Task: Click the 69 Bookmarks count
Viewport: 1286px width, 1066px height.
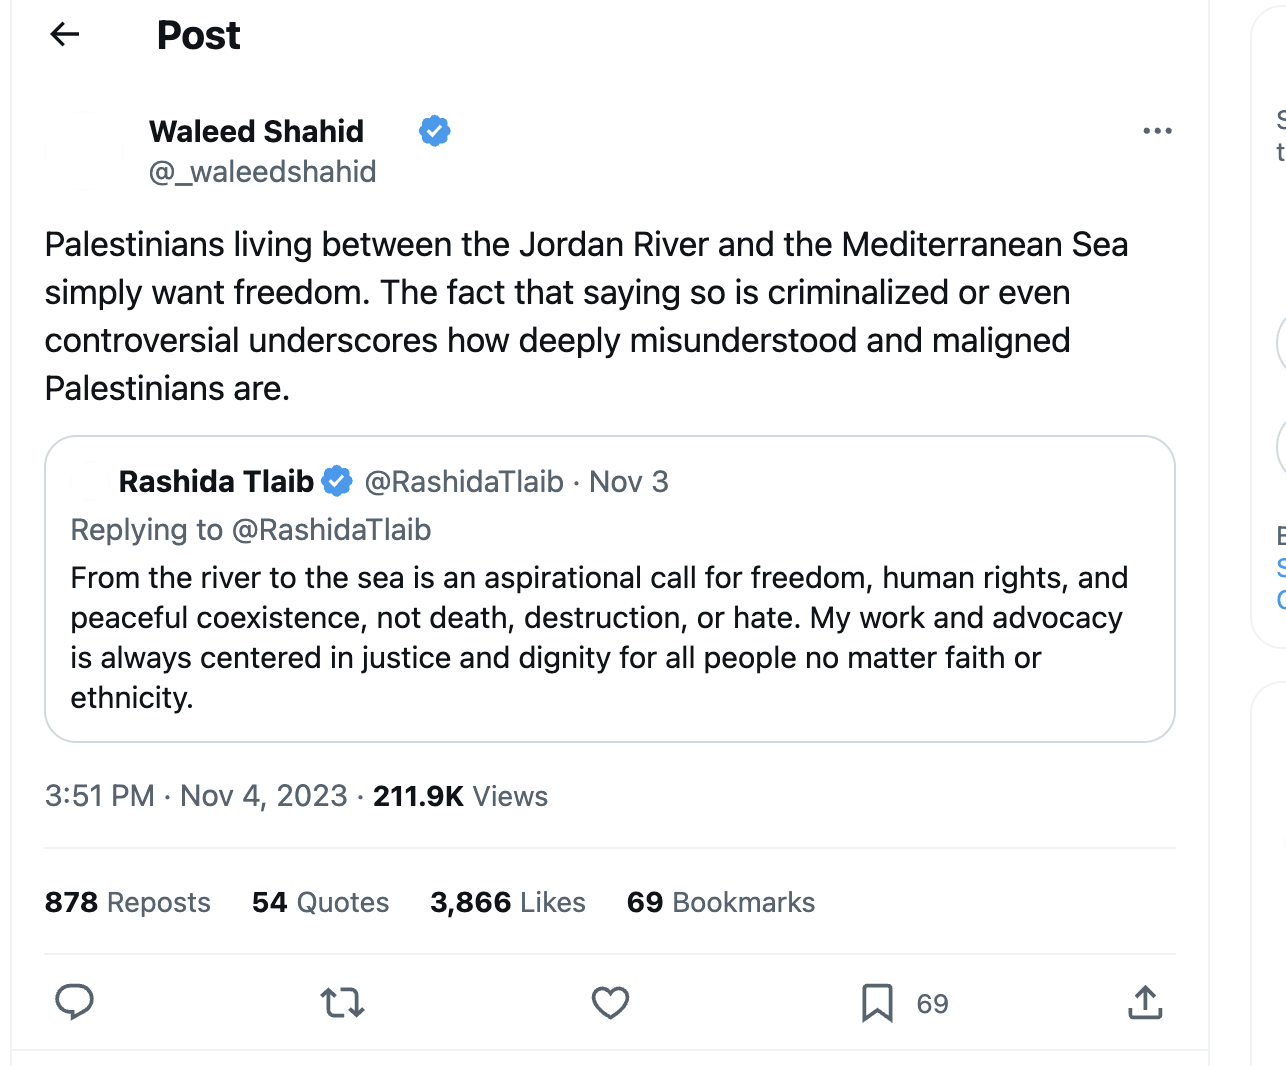Action: click(x=720, y=902)
